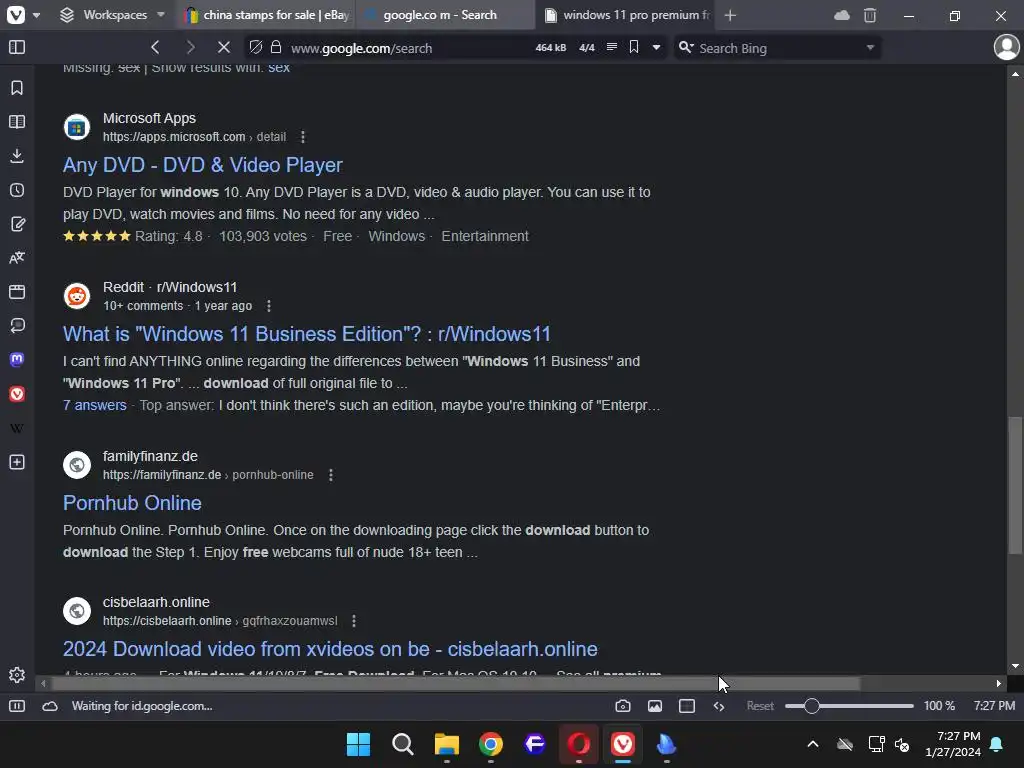1024x768 pixels.
Task: Switch to Opera browser in taskbar
Action: click(x=579, y=744)
